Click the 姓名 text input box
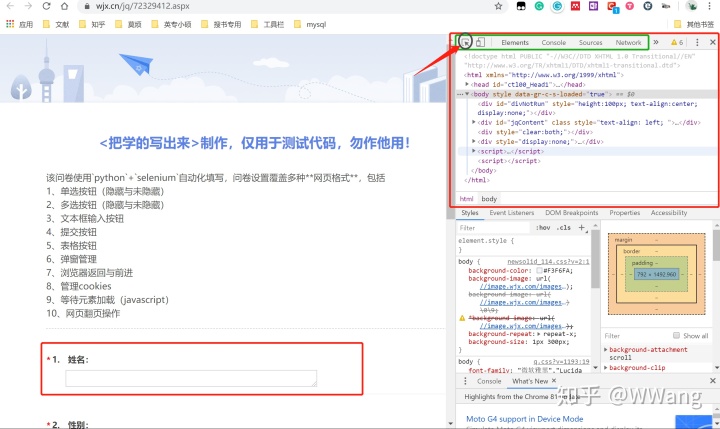The width and height of the screenshot is (720, 429). (x=191, y=378)
